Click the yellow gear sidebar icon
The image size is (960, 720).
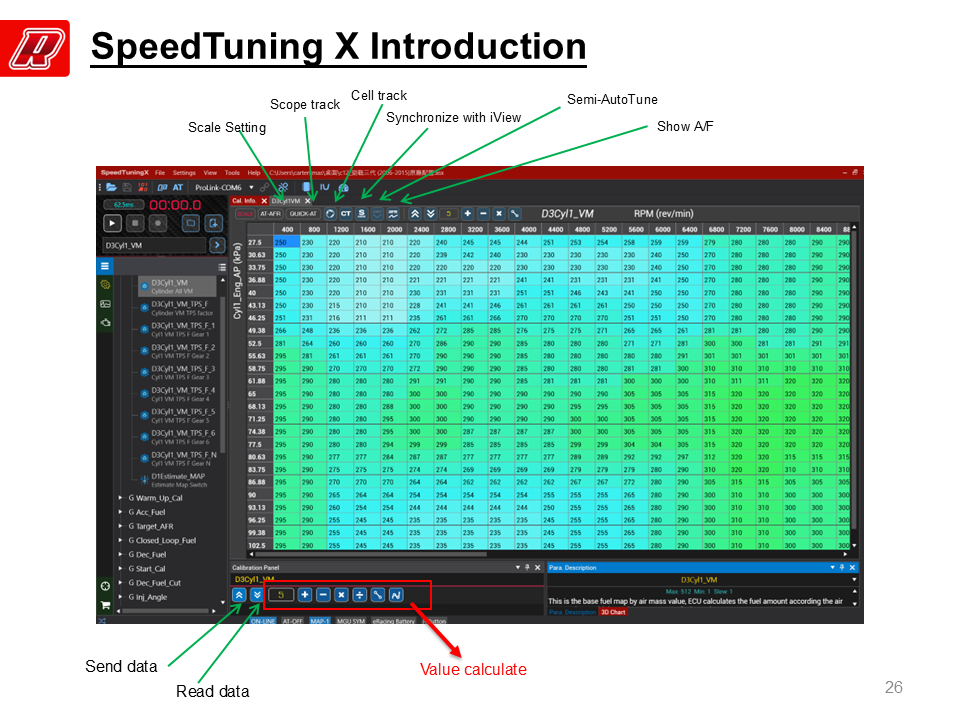click(x=105, y=285)
